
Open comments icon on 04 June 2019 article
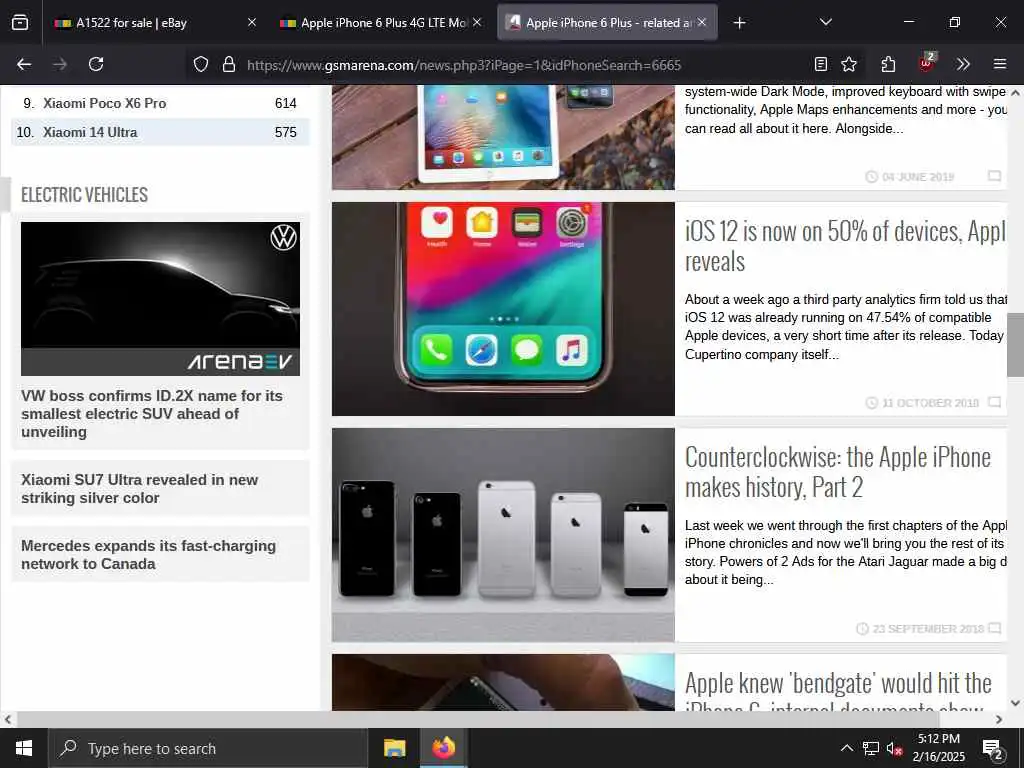(994, 176)
